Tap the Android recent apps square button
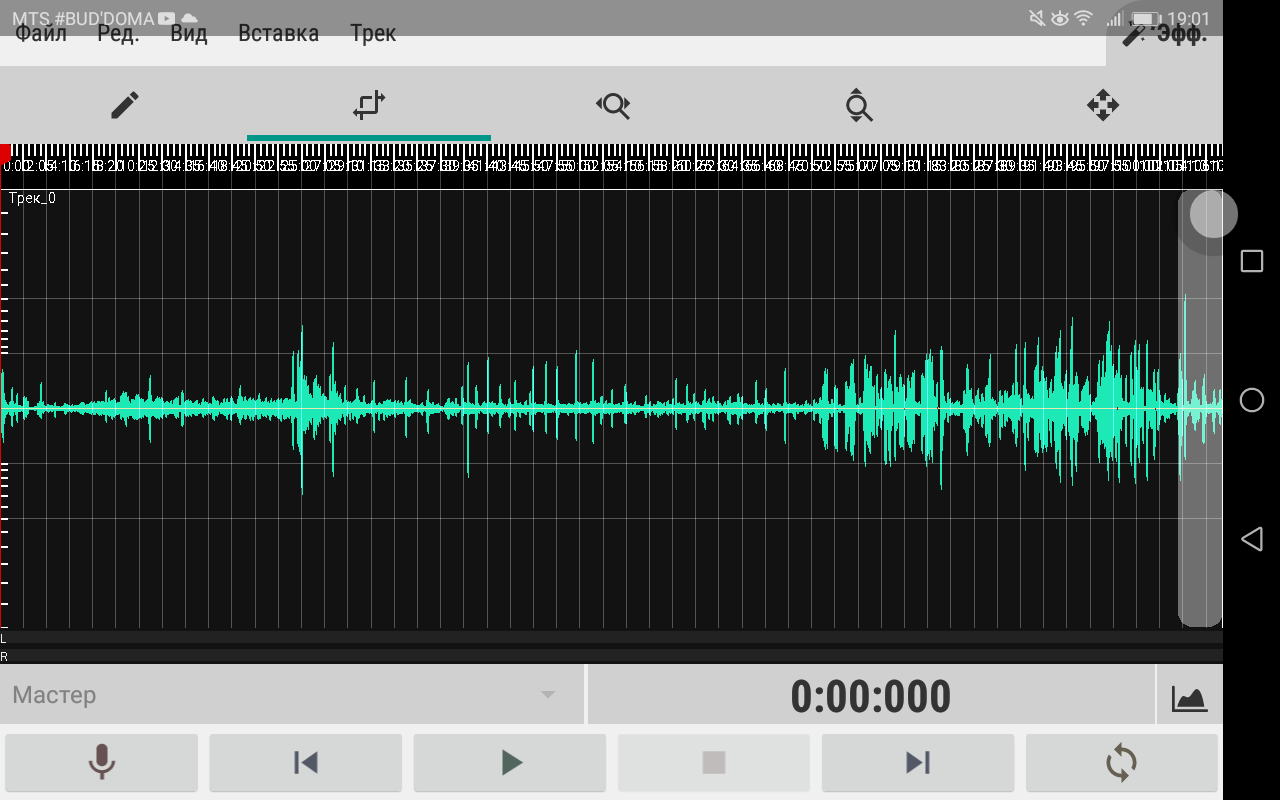Screen dimensions: 1280x800 point(1251,261)
